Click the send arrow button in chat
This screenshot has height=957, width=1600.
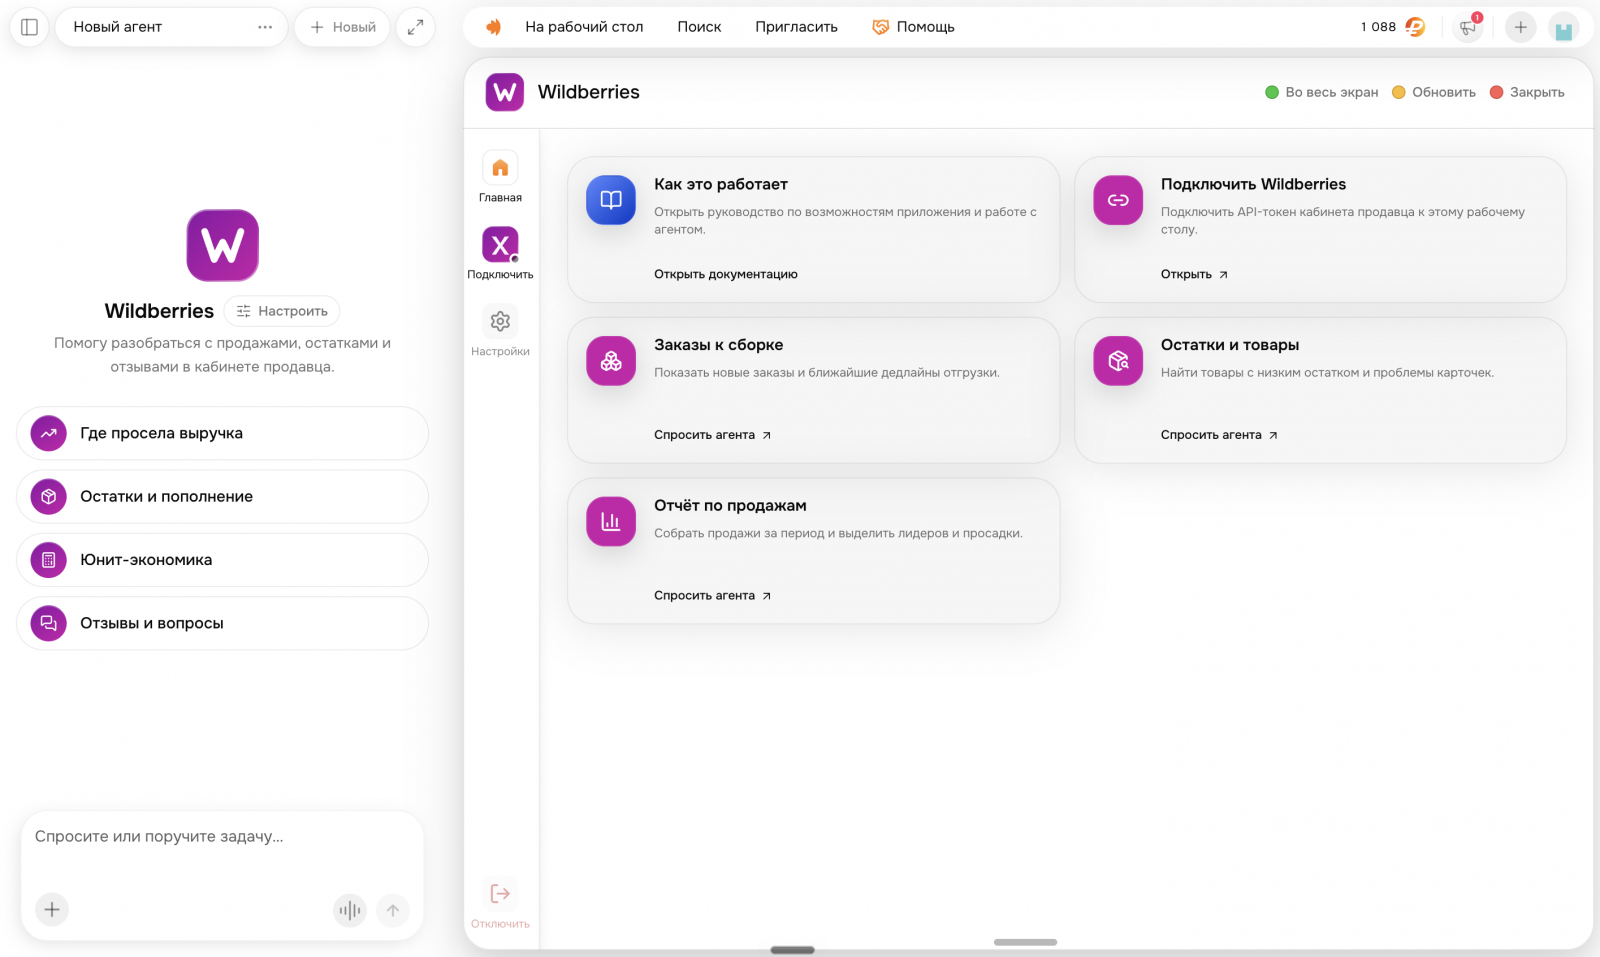[393, 910]
